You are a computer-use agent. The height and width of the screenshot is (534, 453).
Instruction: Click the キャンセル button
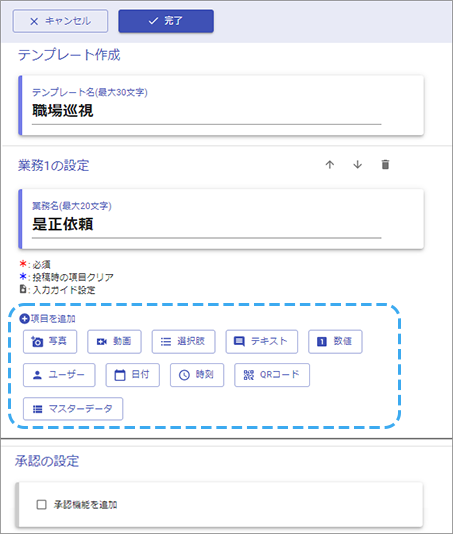pos(60,21)
